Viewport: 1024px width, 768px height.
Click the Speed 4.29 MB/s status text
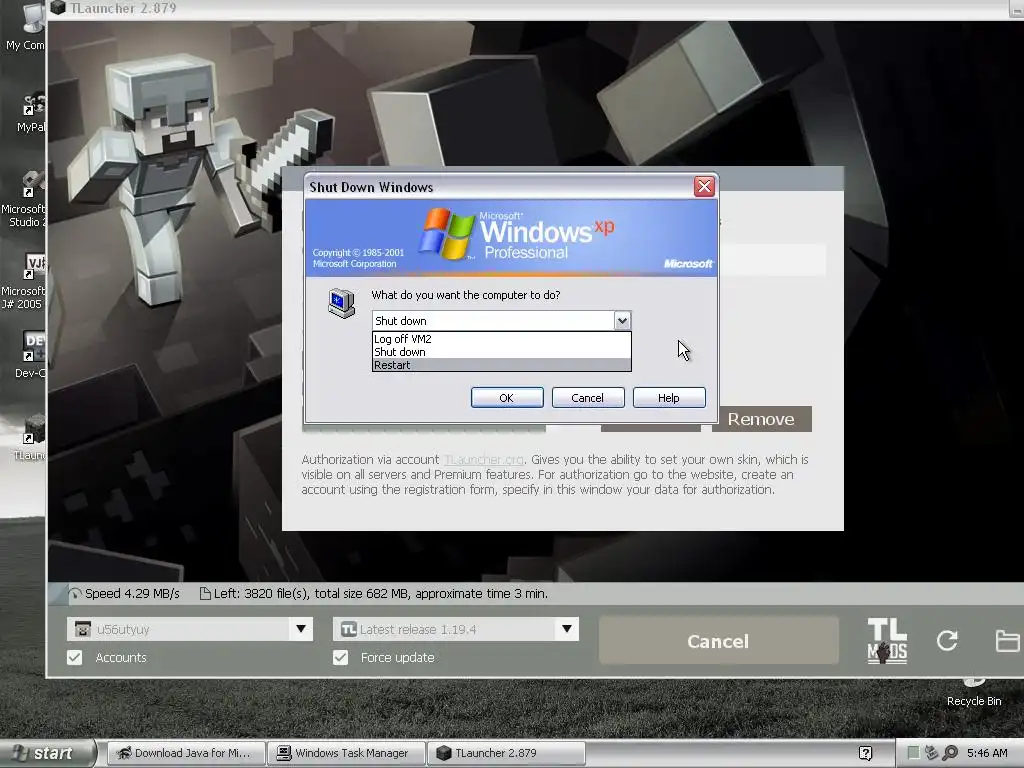tap(132, 594)
